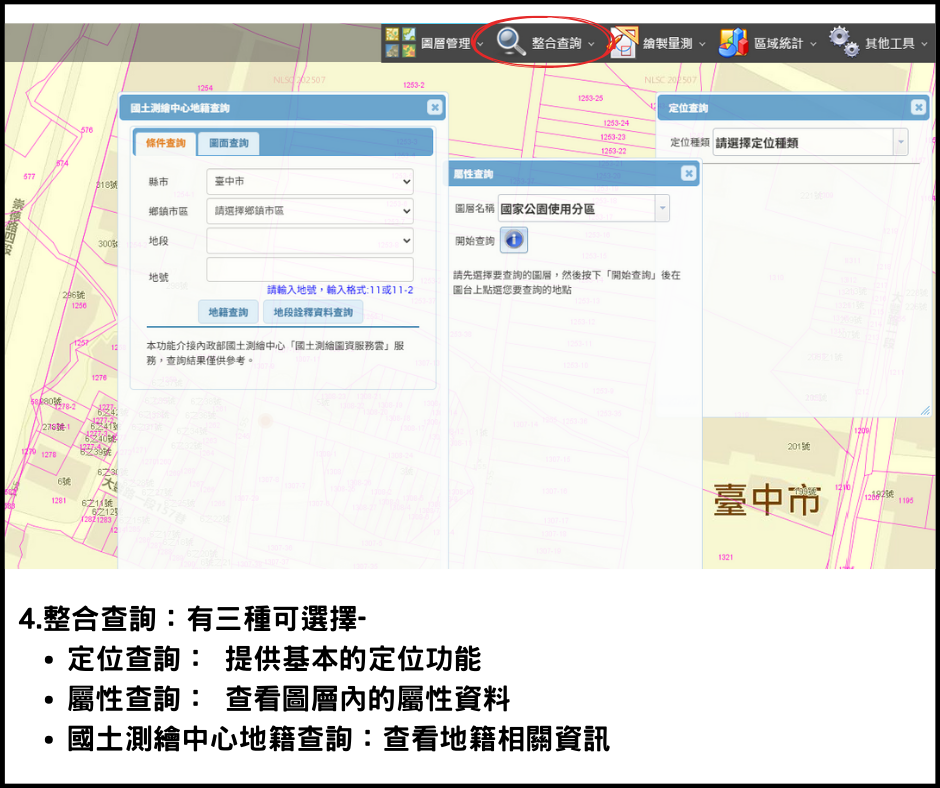Click the 地籍查詢 button
Image resolution: width=940 pixels, height=788 pixels.
(x=228, y=313)
